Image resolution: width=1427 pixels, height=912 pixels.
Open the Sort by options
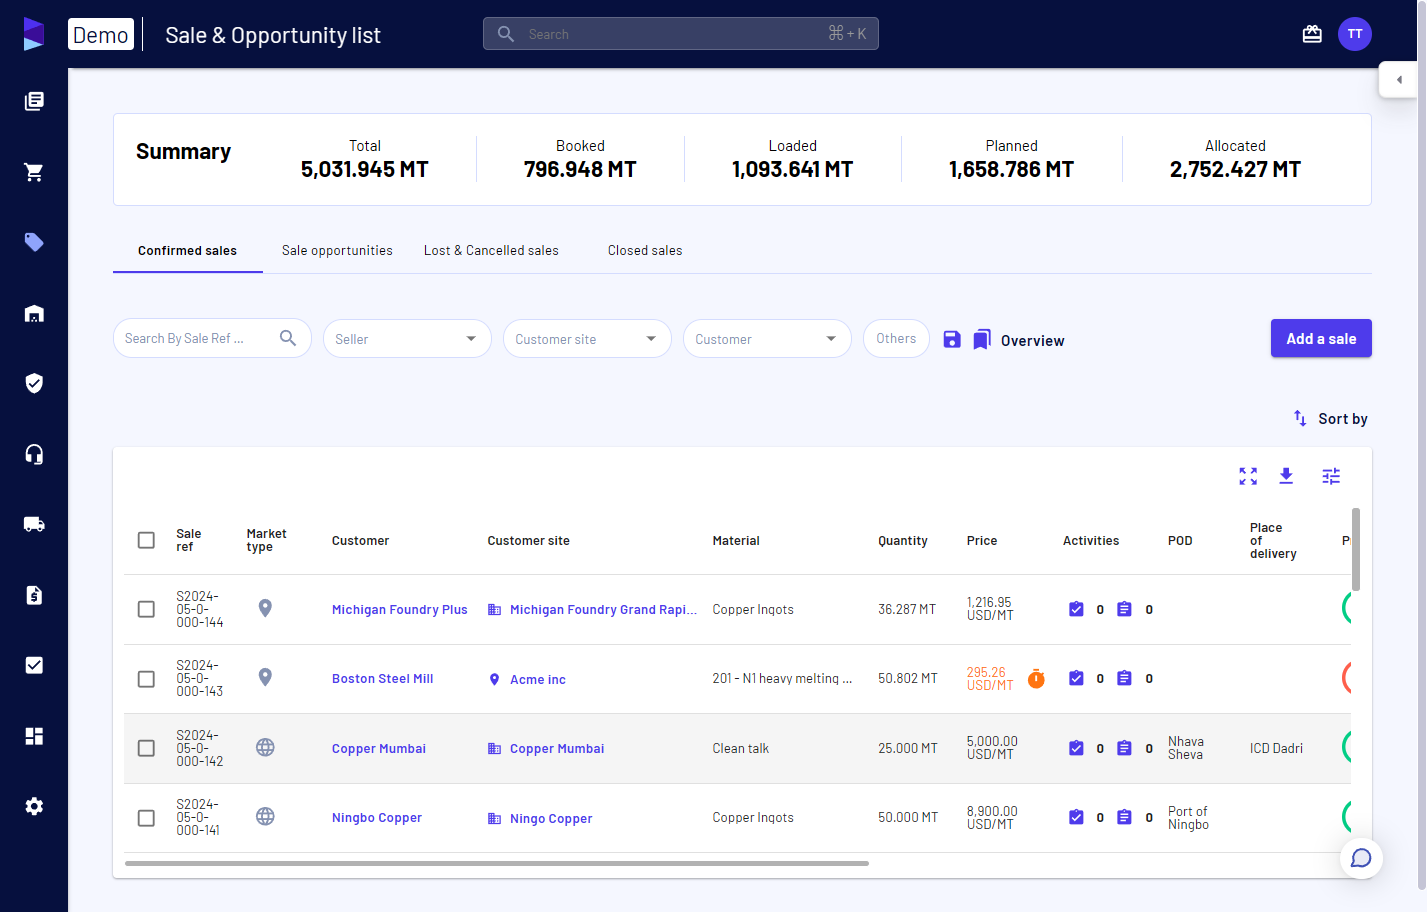1330,419
